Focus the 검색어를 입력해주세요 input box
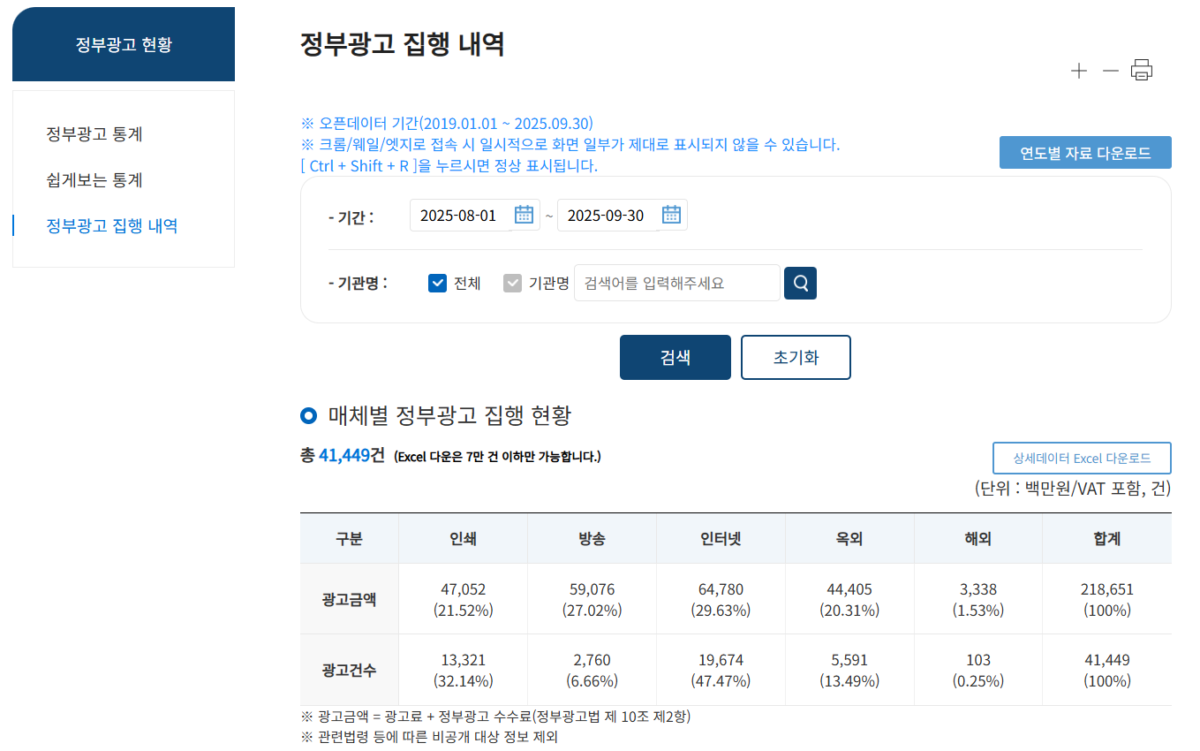This screenshot has width=1200, height=751. tap(676, 283)
